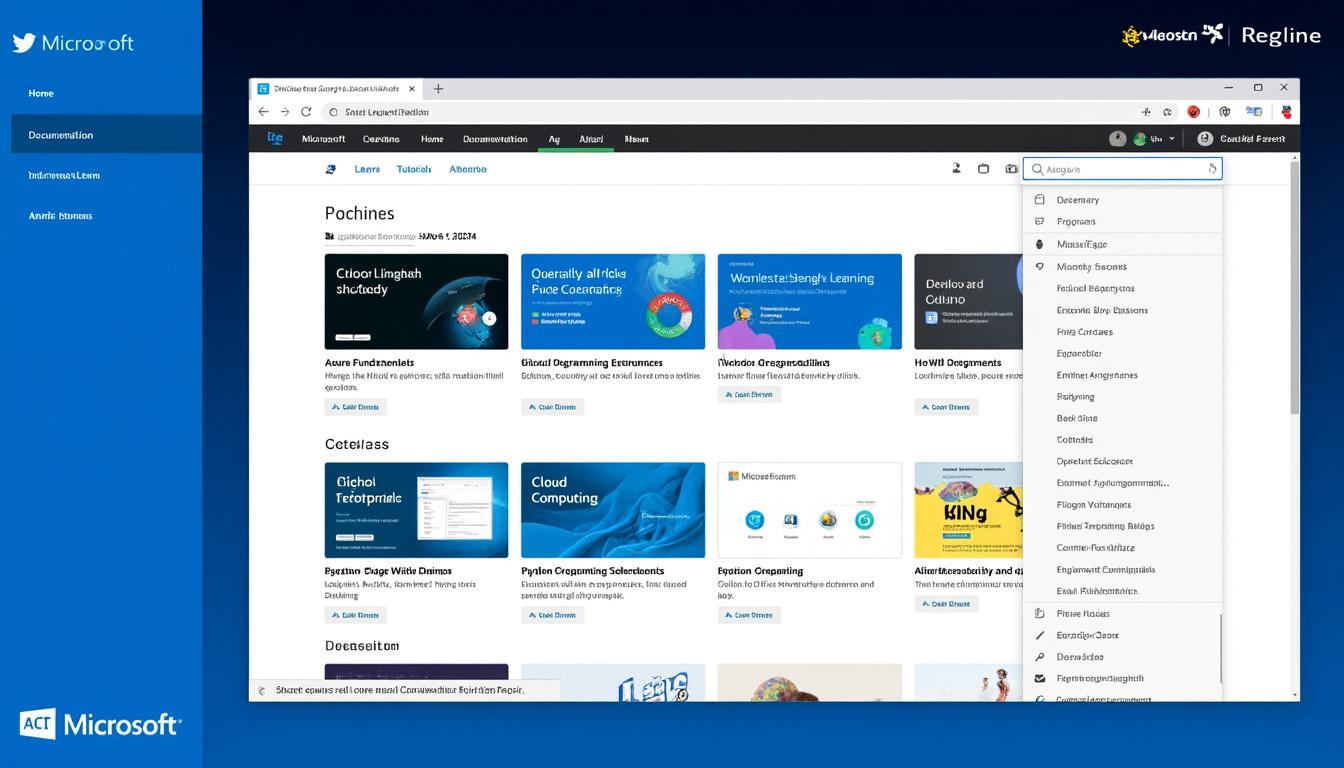Click the gray avatar icon in the dark navbar
1344x768 pixels.
[x=1118, y=139]
